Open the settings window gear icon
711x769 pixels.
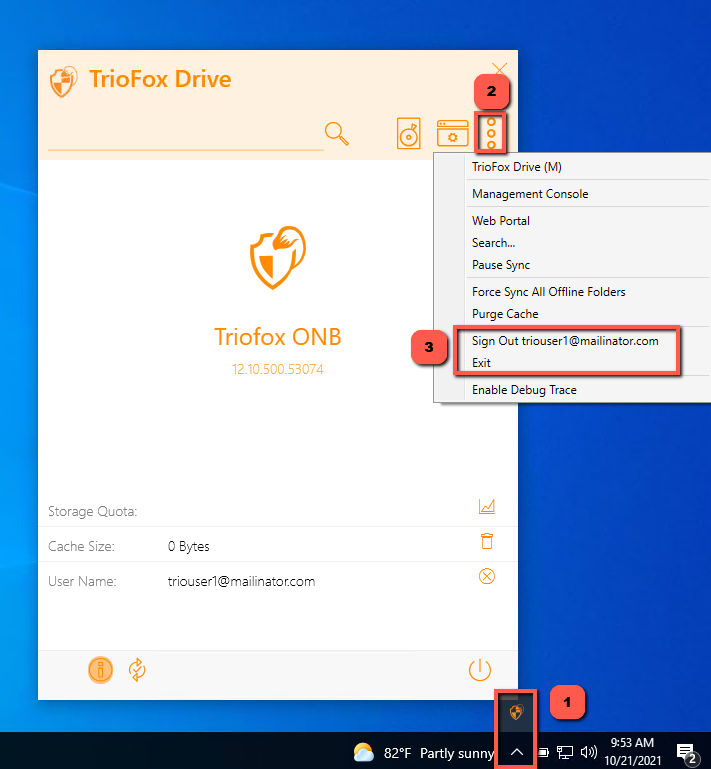click(452, 133)
